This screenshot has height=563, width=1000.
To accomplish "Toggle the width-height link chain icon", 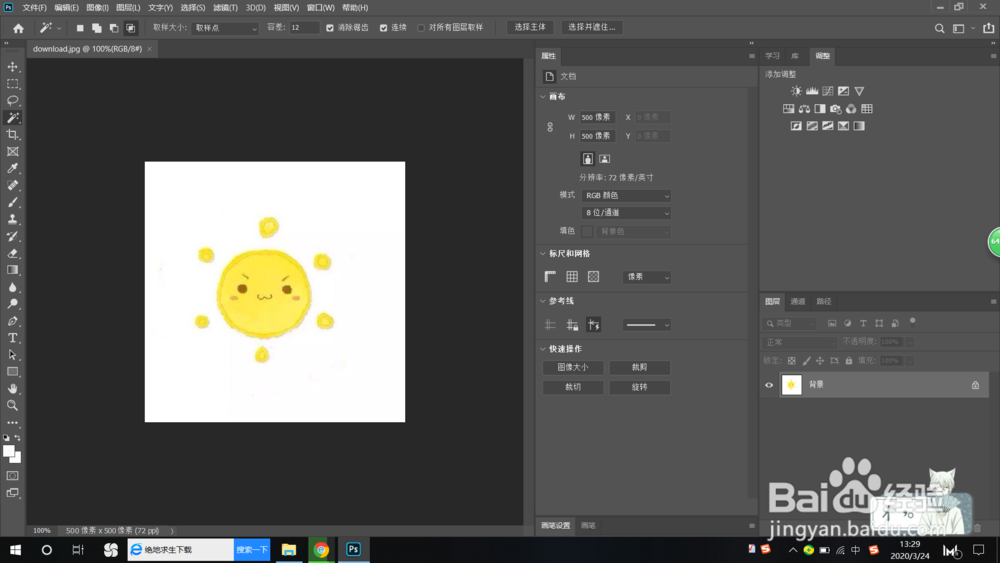I will pos(550,127).
